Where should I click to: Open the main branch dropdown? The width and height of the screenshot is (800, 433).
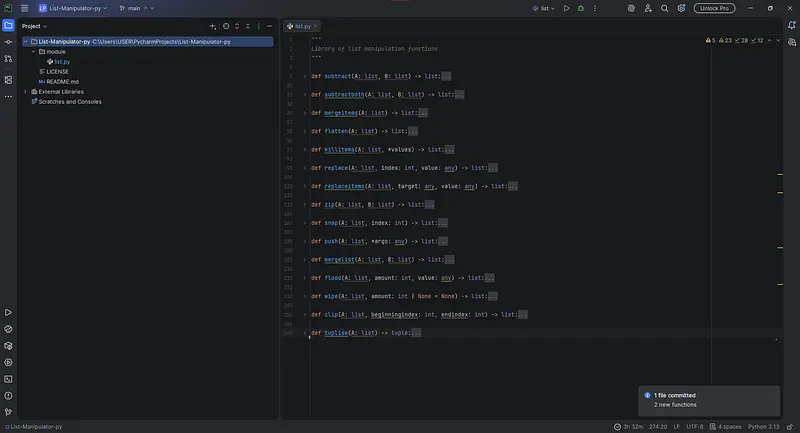(135, 8)
